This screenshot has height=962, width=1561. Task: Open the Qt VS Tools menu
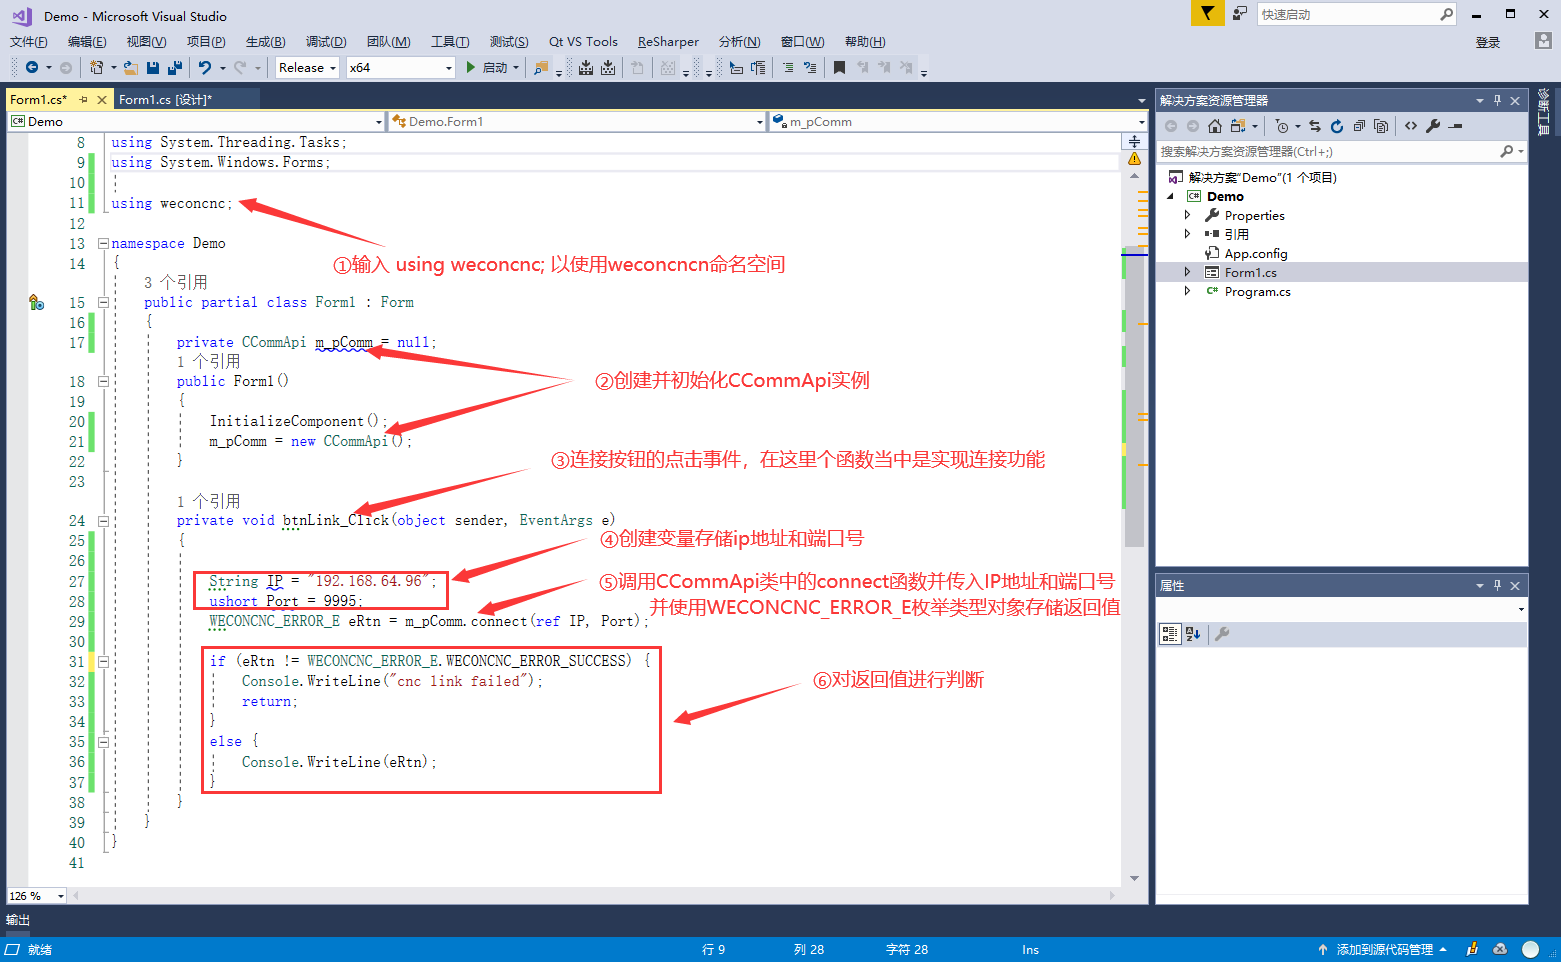(x=583, y=42)
